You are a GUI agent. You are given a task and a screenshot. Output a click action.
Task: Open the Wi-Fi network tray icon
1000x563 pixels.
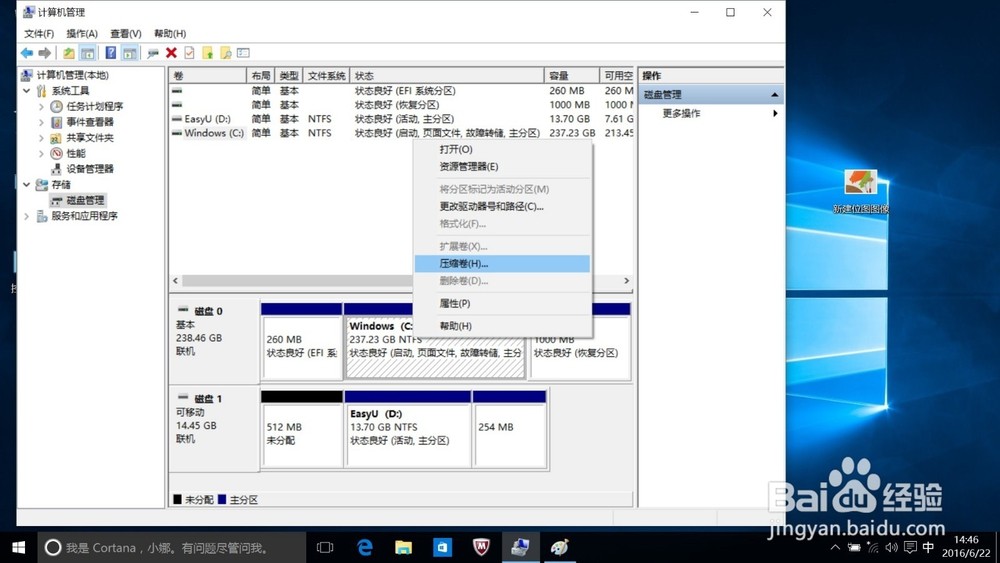[x=873, y=547]
